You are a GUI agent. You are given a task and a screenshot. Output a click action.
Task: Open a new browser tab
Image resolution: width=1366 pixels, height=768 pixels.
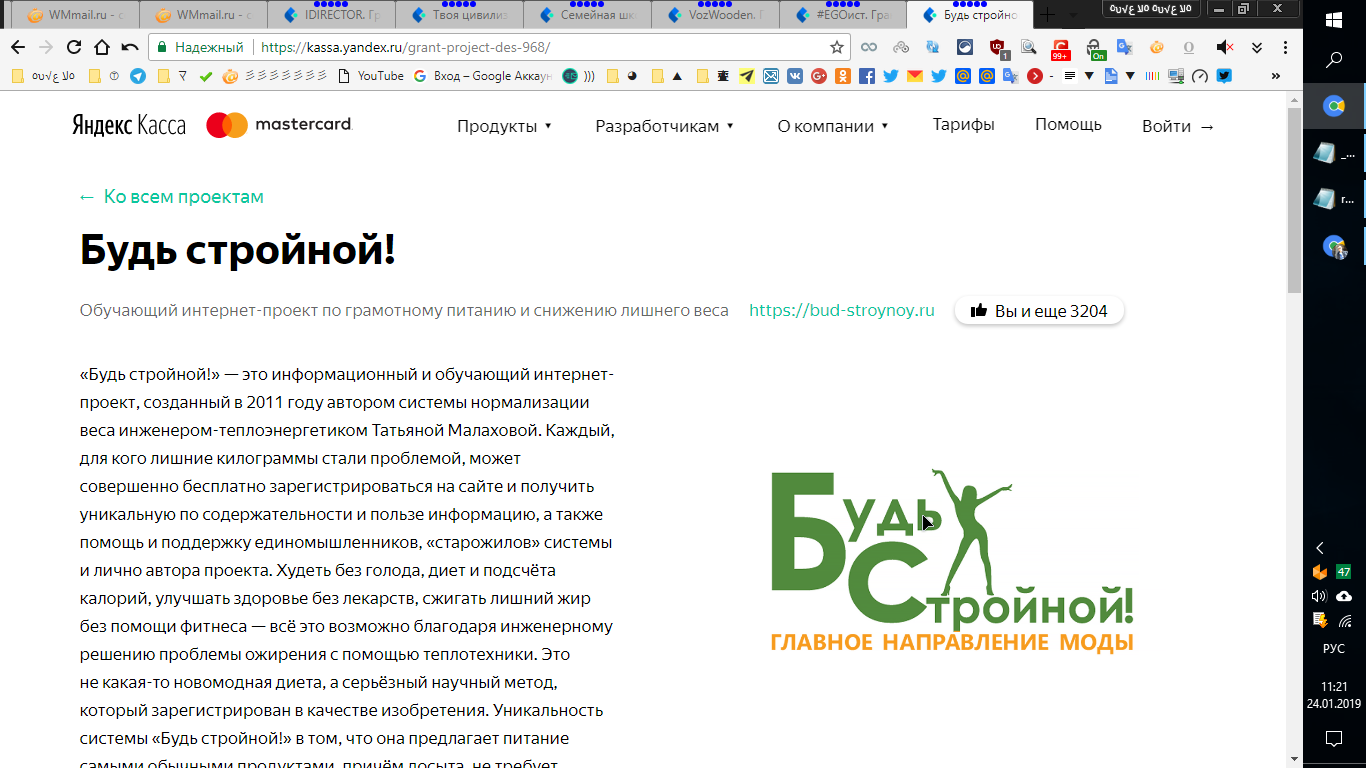coord(1048,15)
